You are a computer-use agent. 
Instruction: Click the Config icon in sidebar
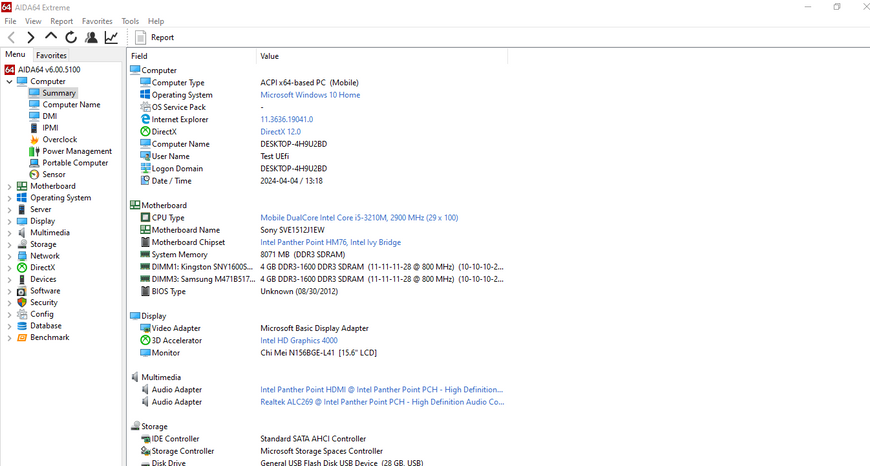[x=22, y=314]
